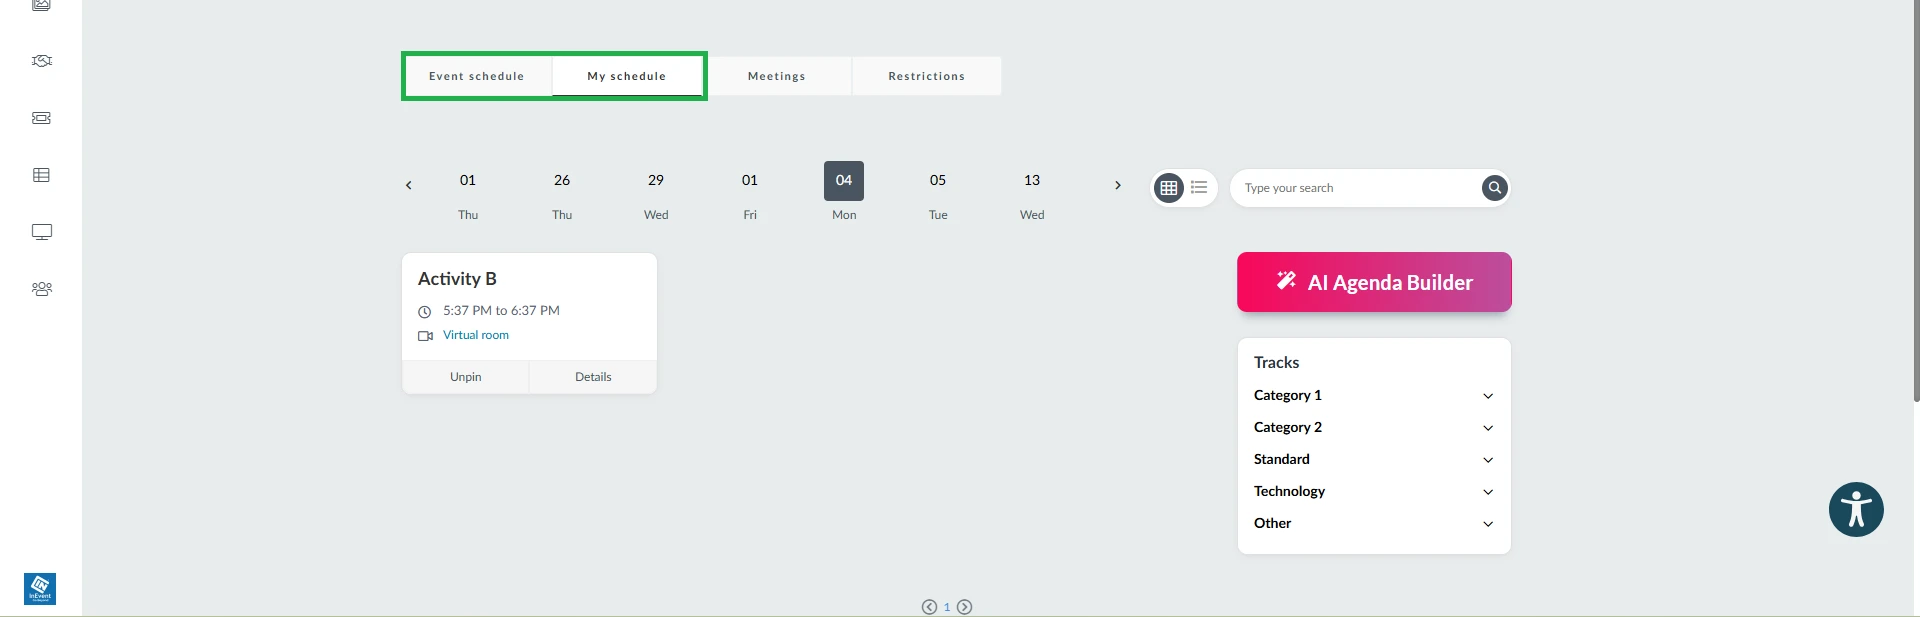Click page number 1 in pagination

click(x=947, y=607)
